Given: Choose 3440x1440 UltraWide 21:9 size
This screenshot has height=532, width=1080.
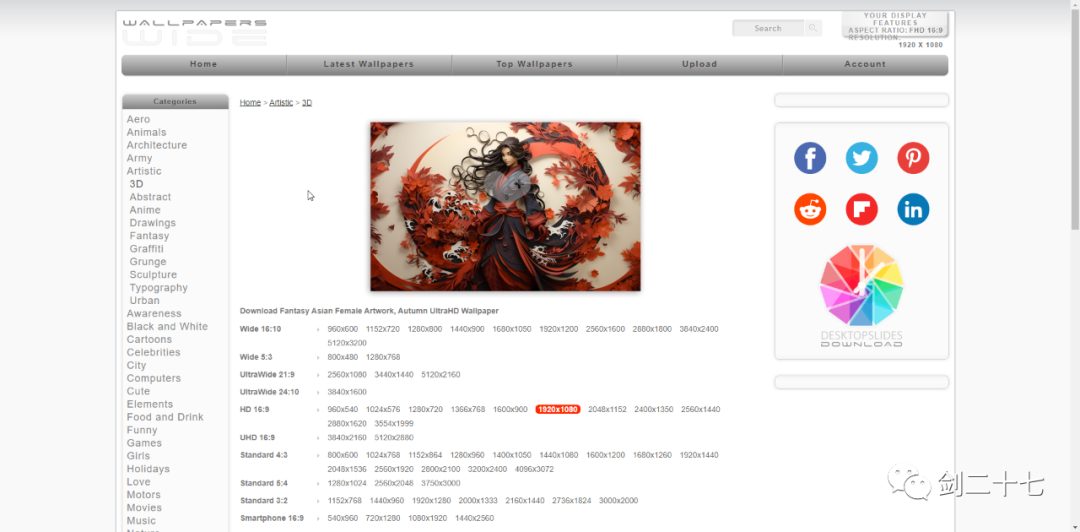Looking at the screenshot, I should tap(394, 375).
